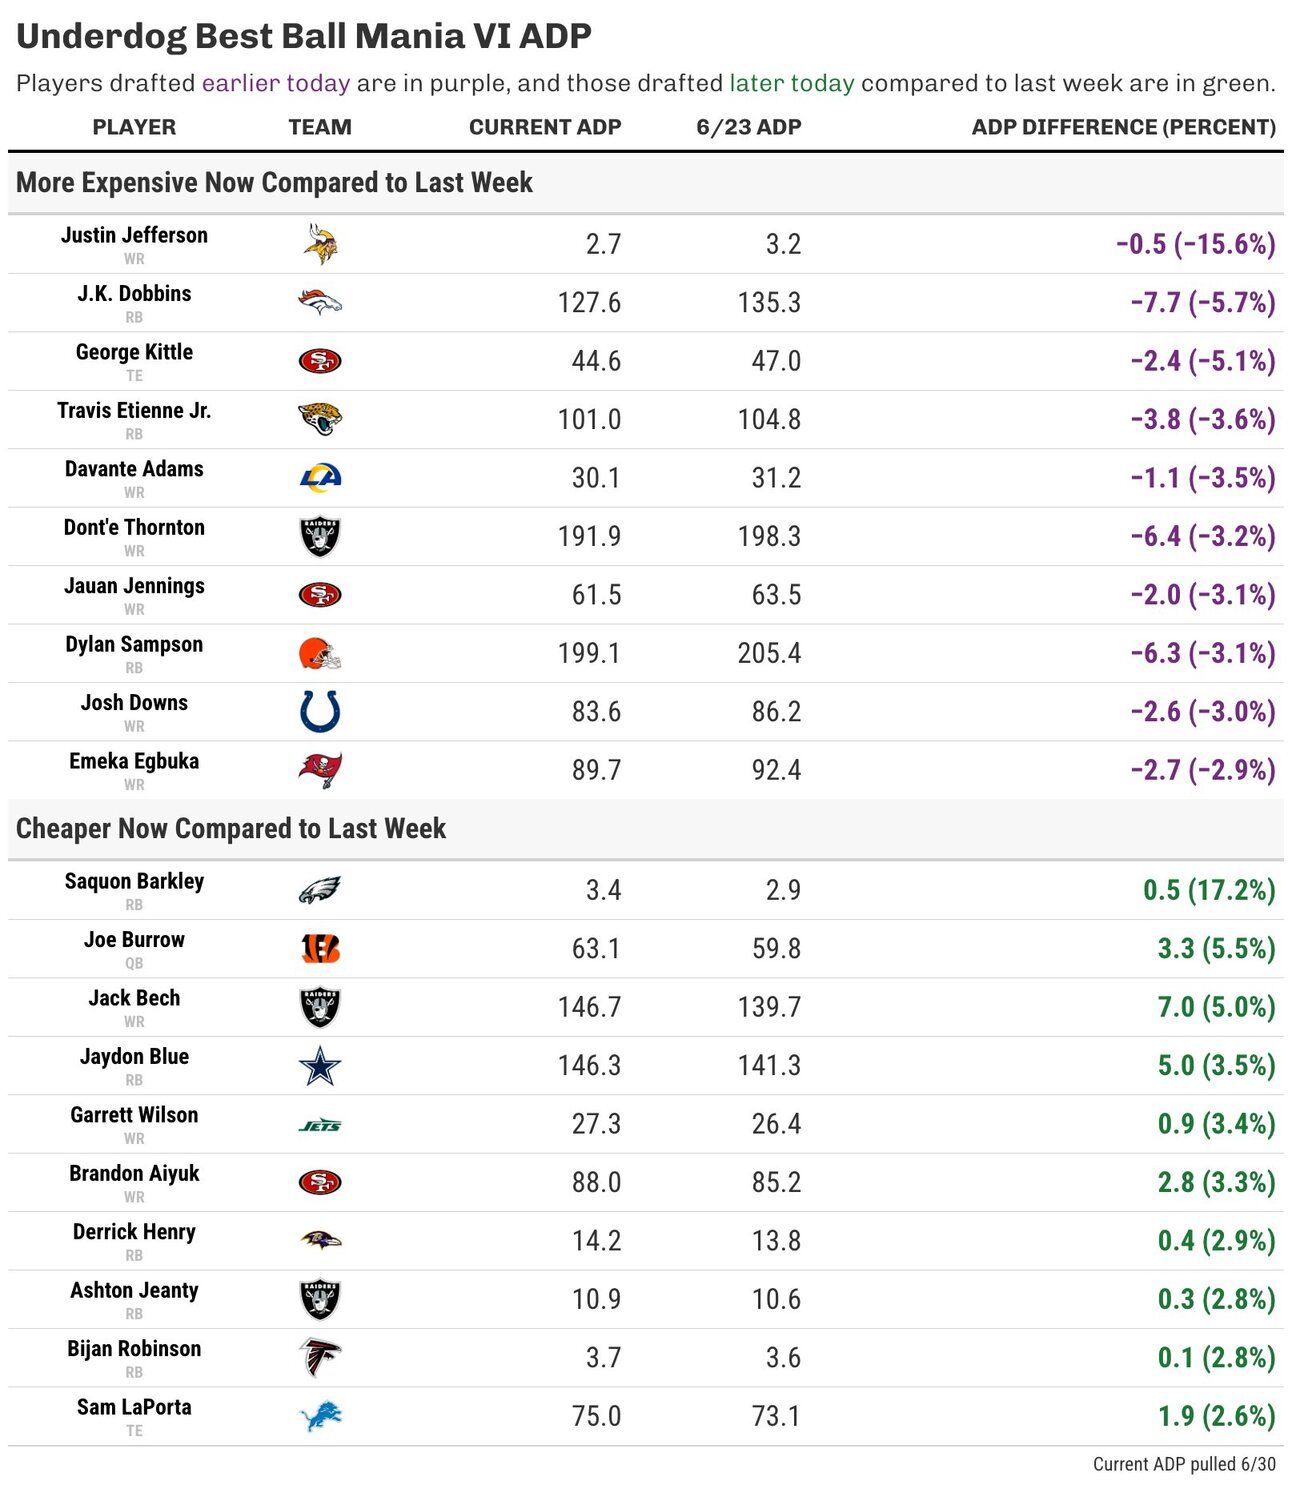Screen dimensions: 1292x1489
Task: Click the Ashton Jeanty player name
Action: coord(134,1290)
